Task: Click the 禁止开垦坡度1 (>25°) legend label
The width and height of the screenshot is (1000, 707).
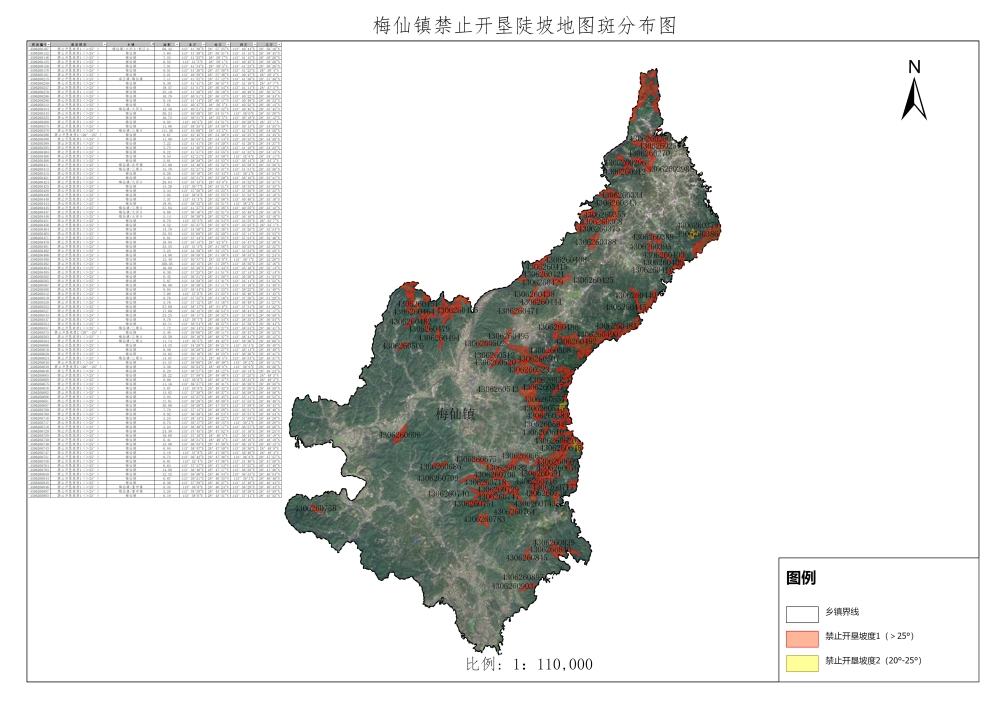Action: [x=869, y=636]
